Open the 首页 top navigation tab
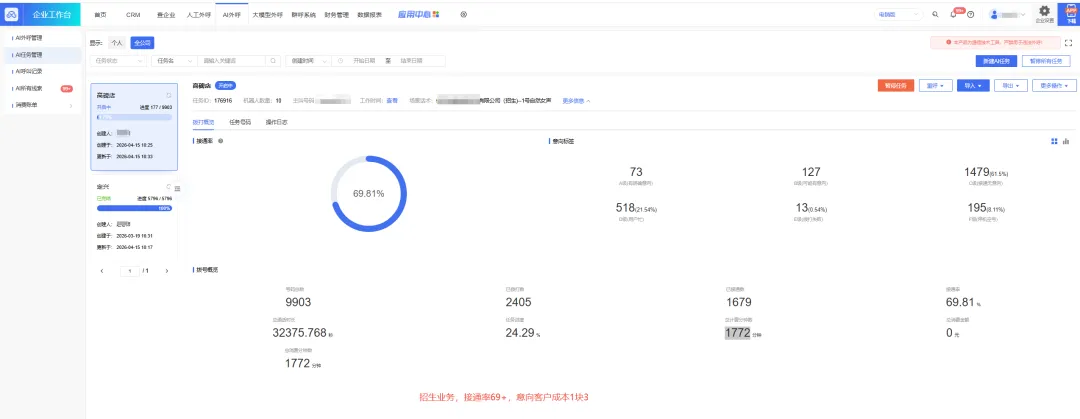1080x419 pixels. (101, 14)
